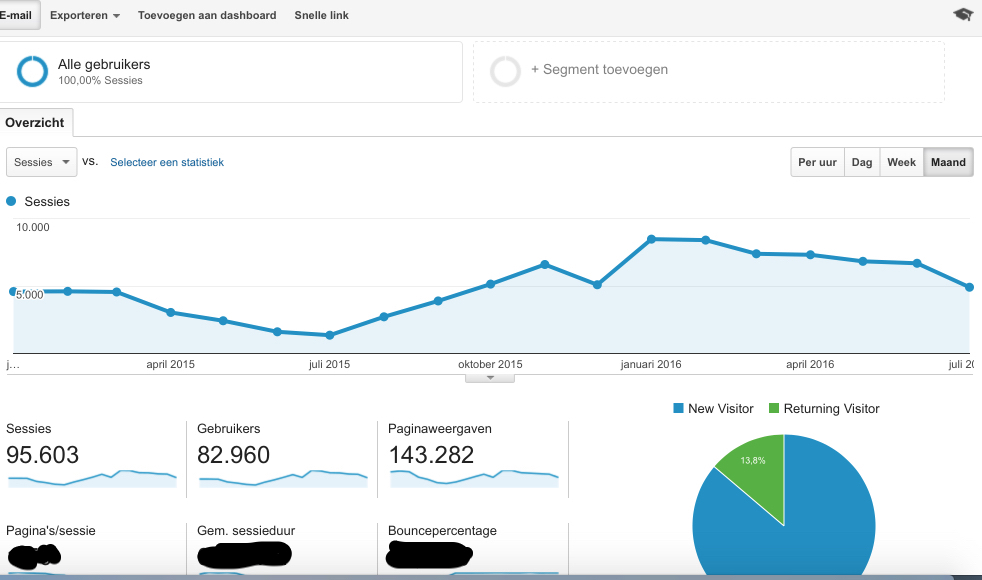Click the data point at juli 2015
The image size is (982, 580).
pyautogui.click(x=330, y=335)
